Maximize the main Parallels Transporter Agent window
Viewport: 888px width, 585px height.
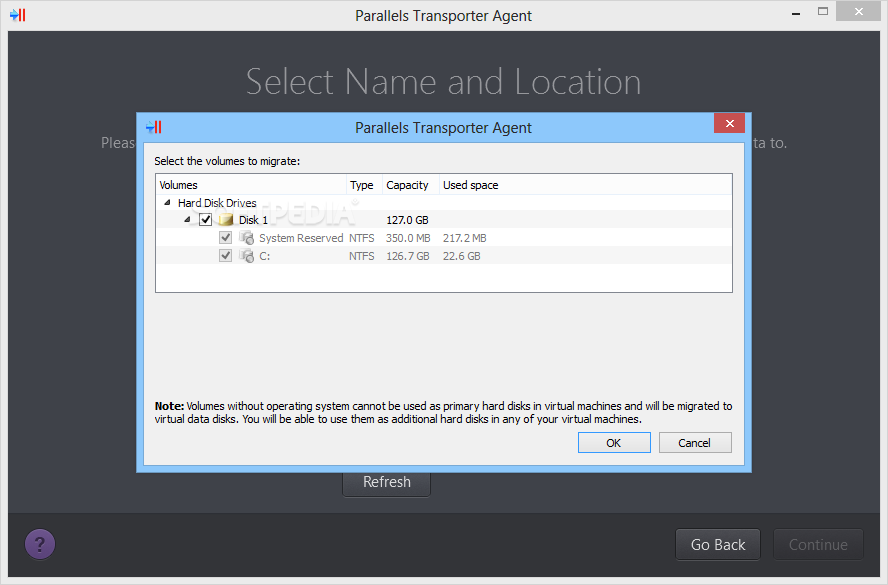[x=823, y=11]
